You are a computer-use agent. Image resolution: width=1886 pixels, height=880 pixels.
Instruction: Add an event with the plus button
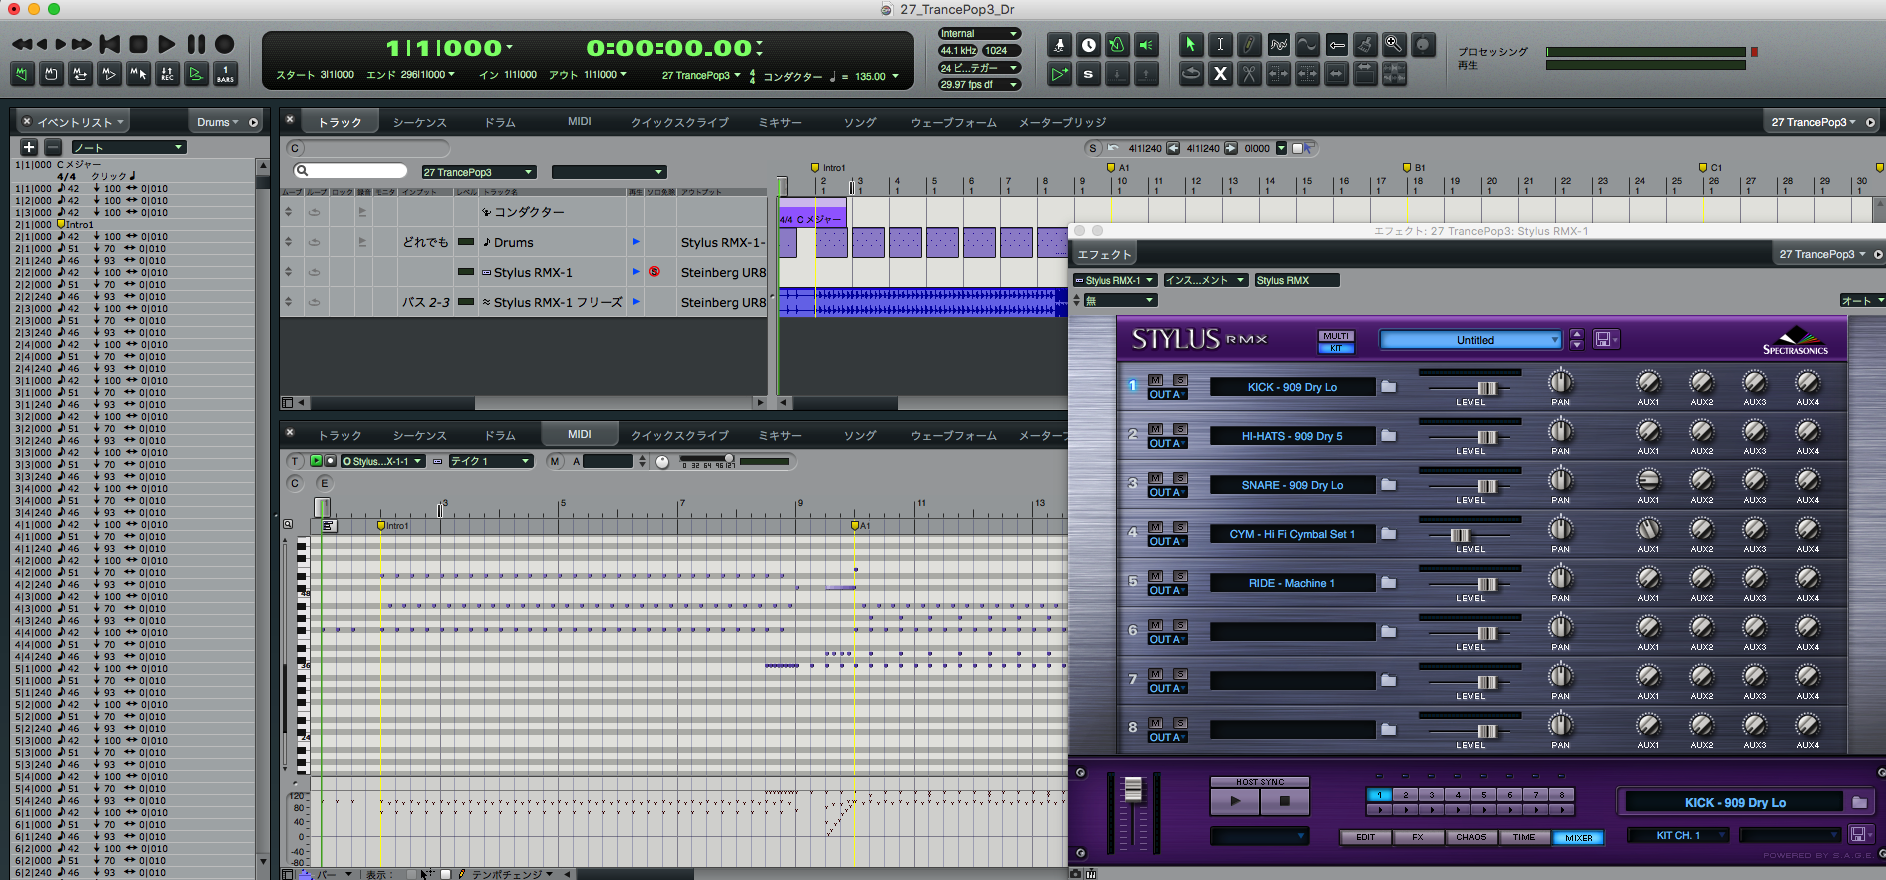click(29, 147)
